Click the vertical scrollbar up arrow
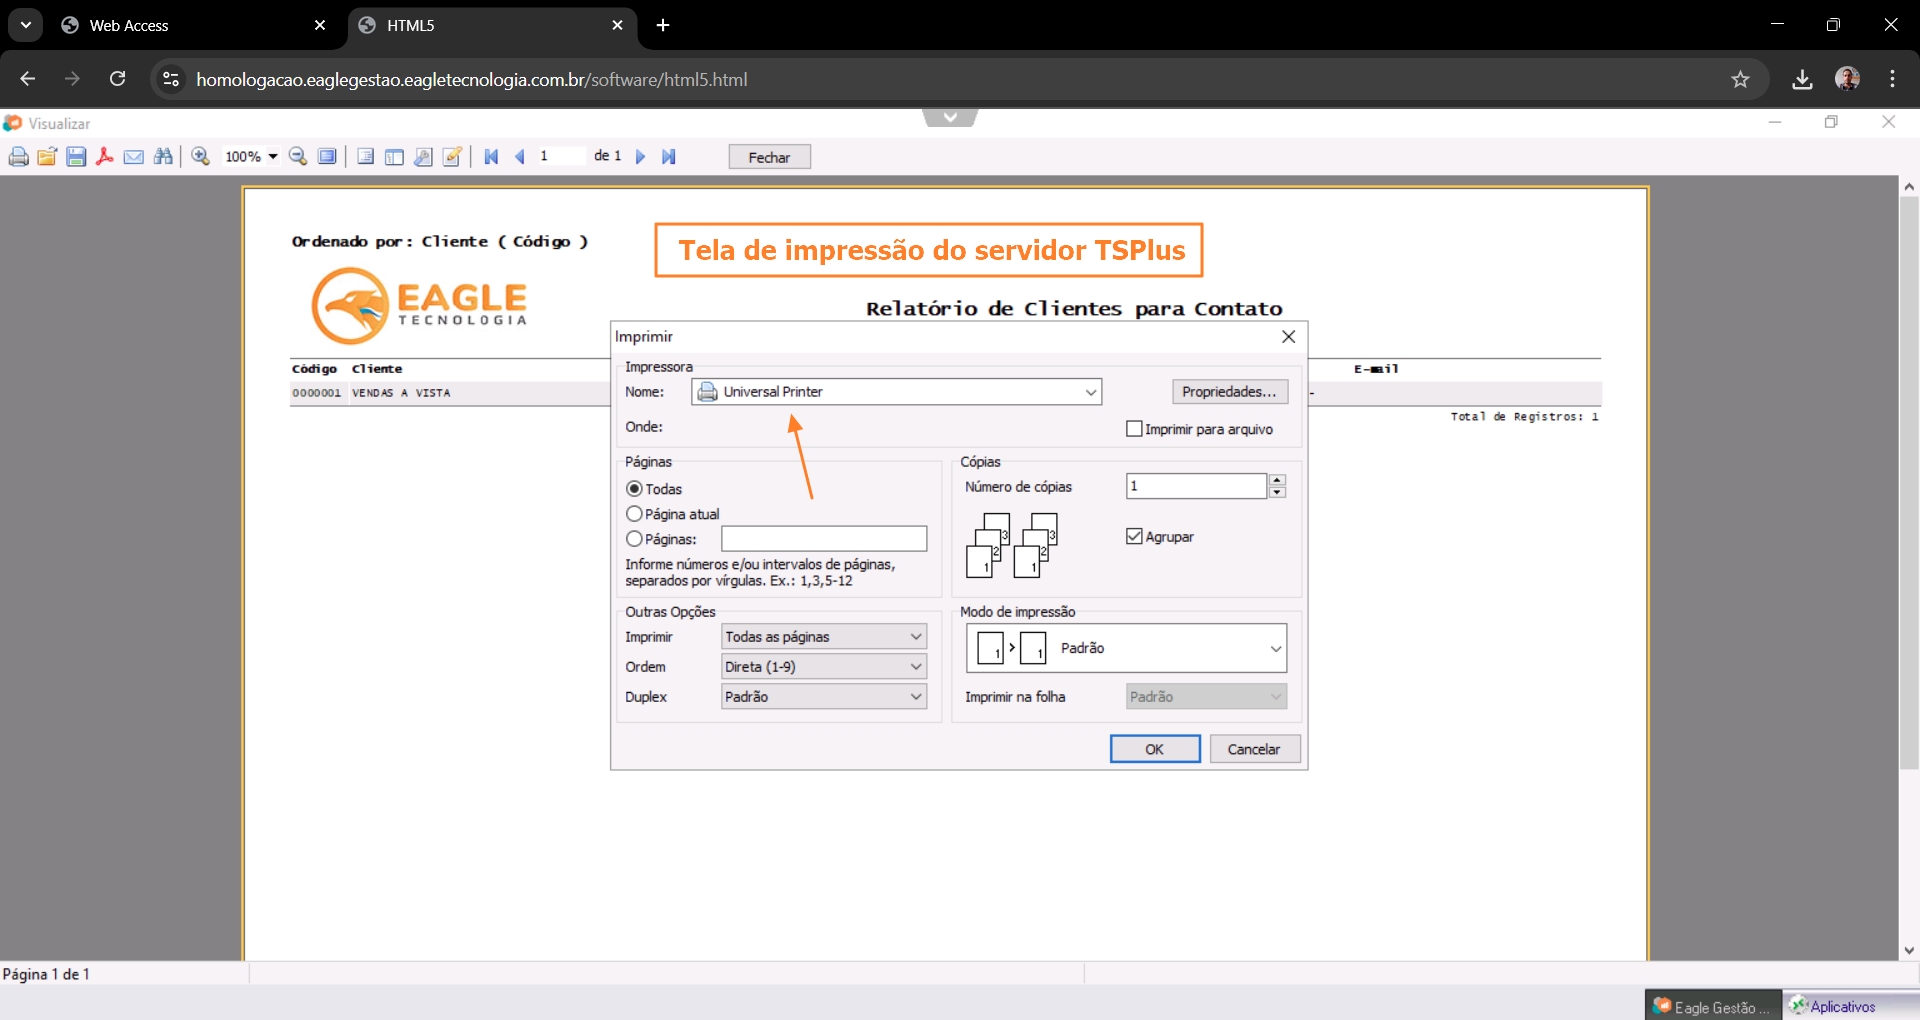 [1909, 187]
